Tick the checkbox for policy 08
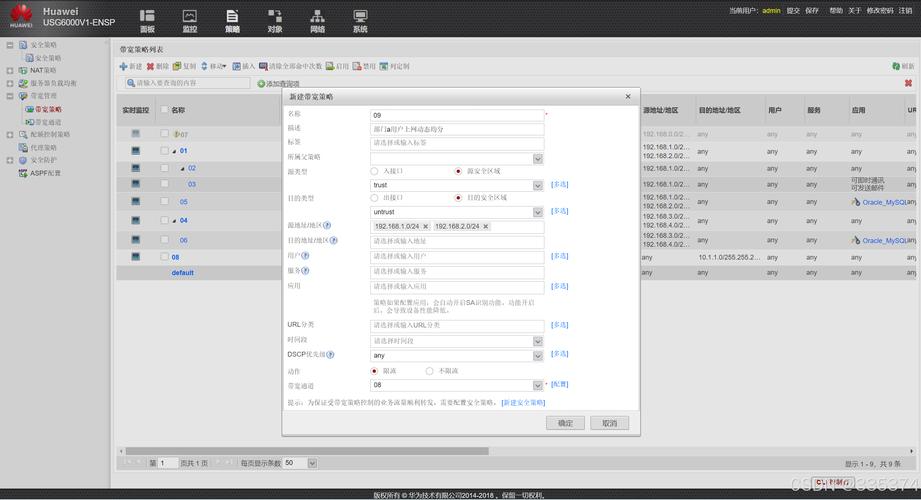Image resolution: width=921 pixels, height=500 pixels. [164, 257]
